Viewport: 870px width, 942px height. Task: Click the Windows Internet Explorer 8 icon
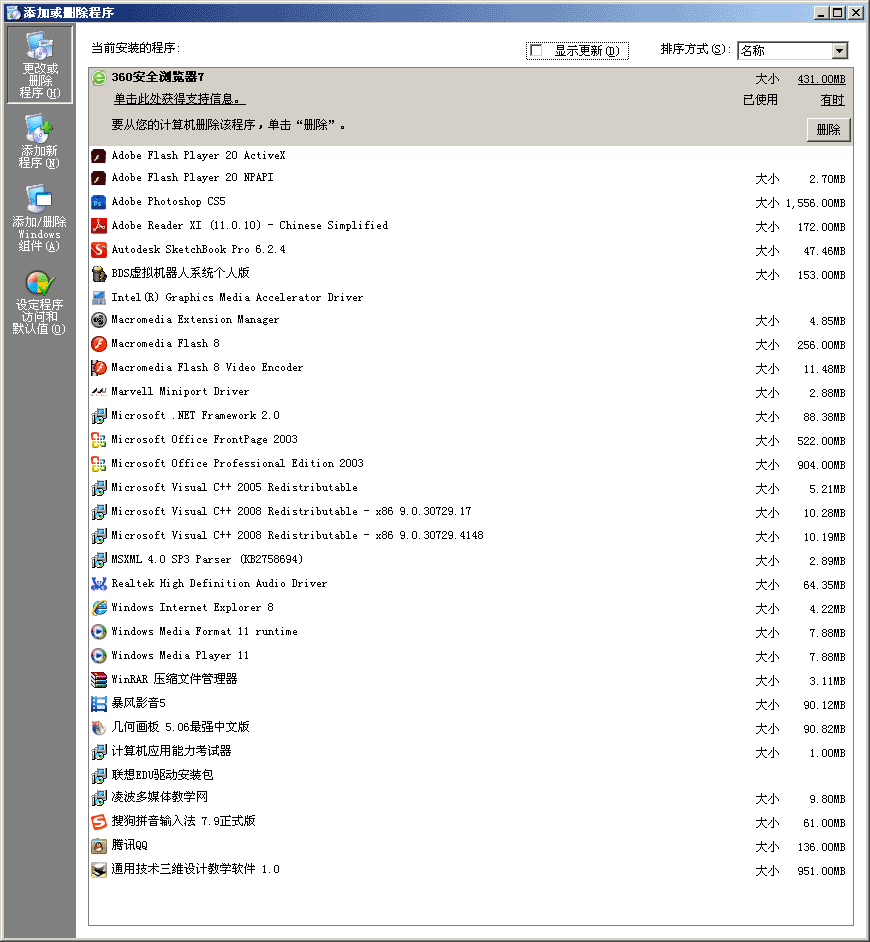(x=99, y=608)
